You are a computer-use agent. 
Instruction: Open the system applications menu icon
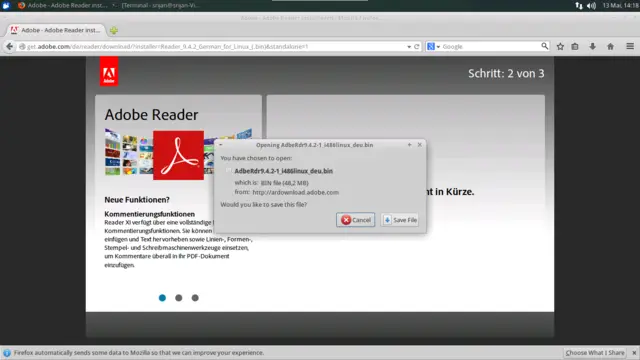tap(6, 5)
